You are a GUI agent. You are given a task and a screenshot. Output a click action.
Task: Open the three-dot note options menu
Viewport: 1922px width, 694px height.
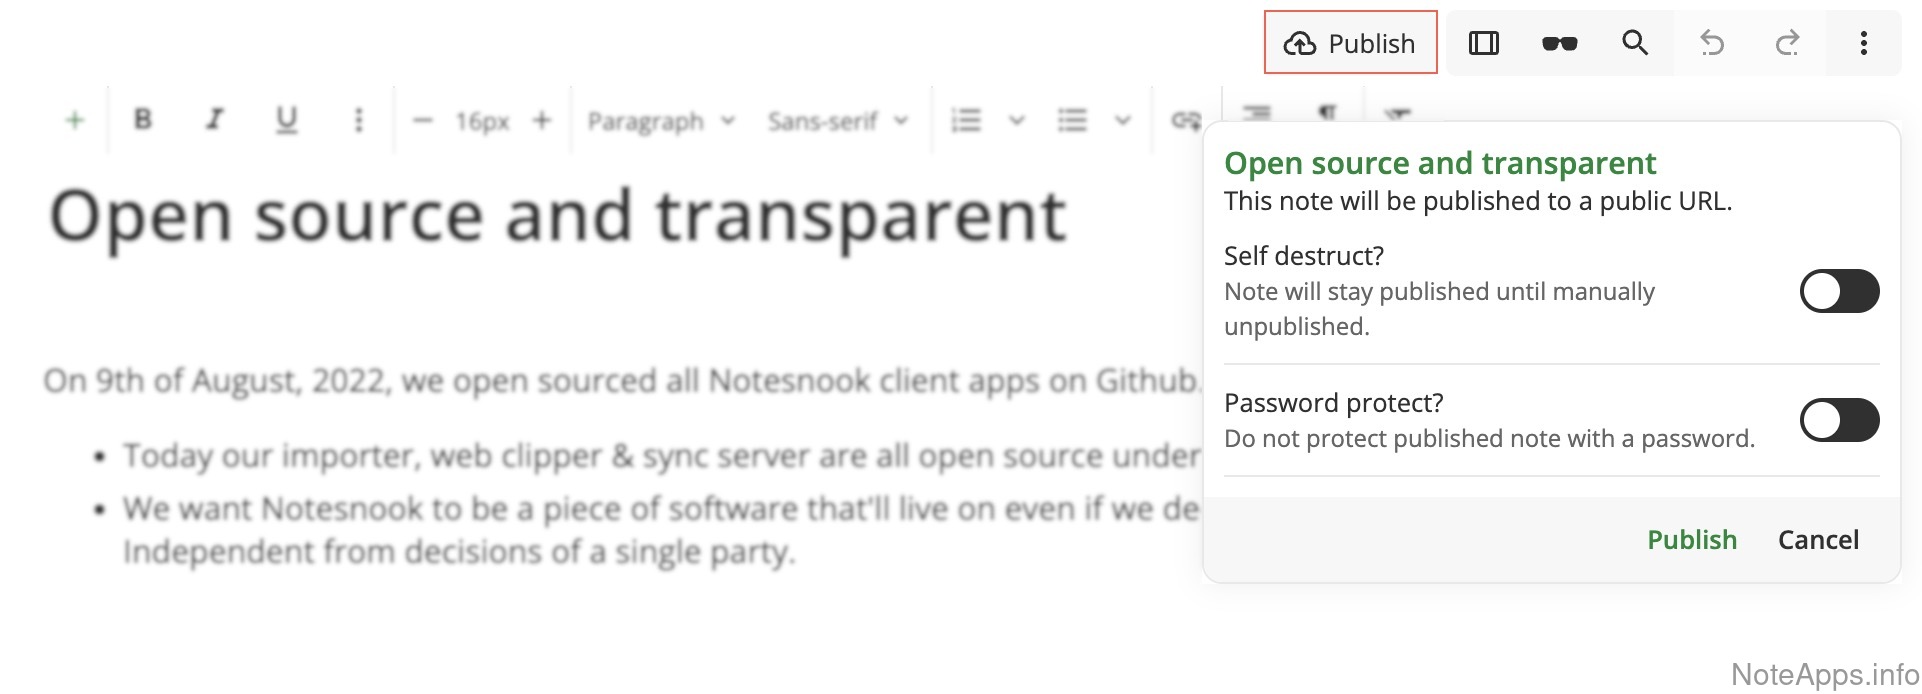1863,43
